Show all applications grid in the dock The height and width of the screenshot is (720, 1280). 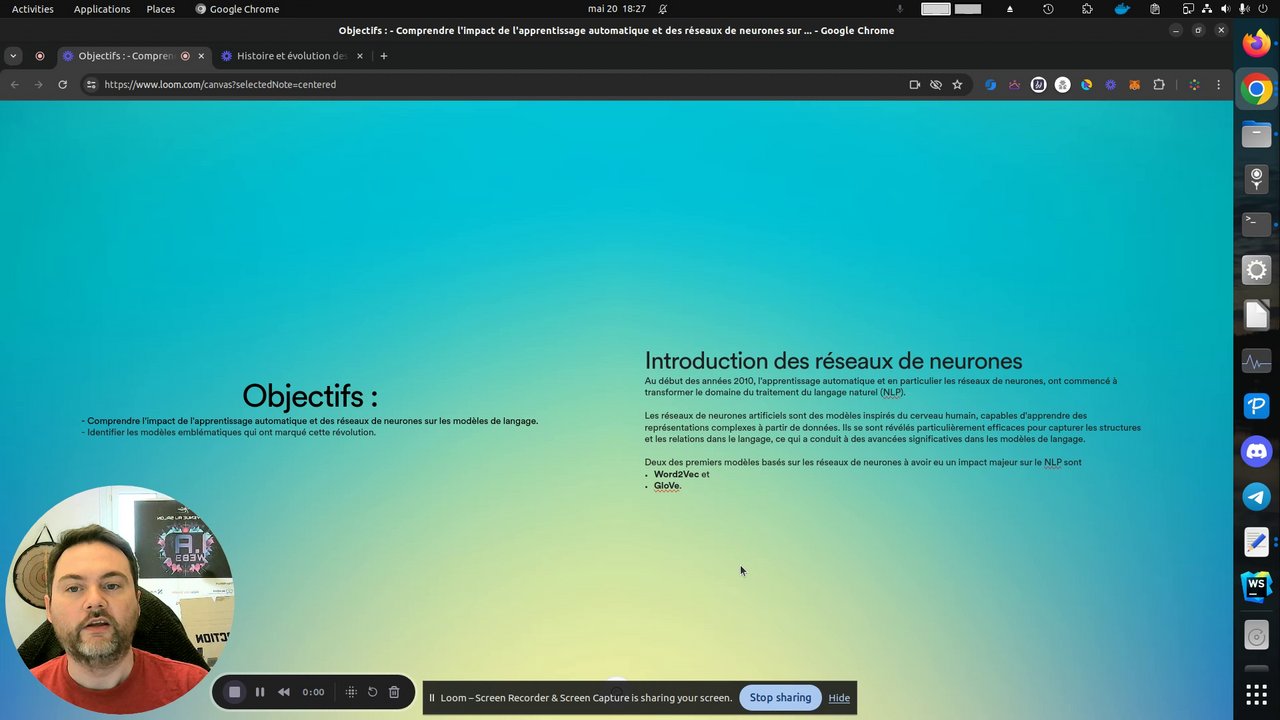click(1257, 694)
